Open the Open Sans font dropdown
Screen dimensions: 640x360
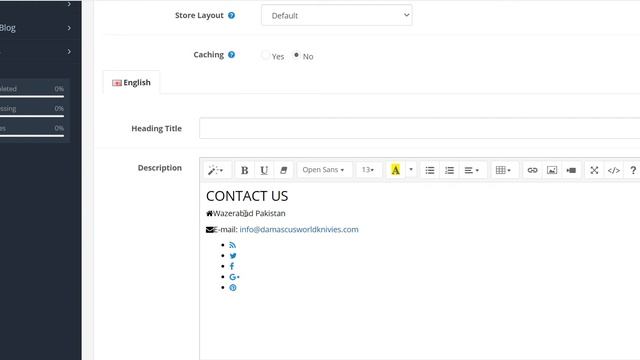323,170
